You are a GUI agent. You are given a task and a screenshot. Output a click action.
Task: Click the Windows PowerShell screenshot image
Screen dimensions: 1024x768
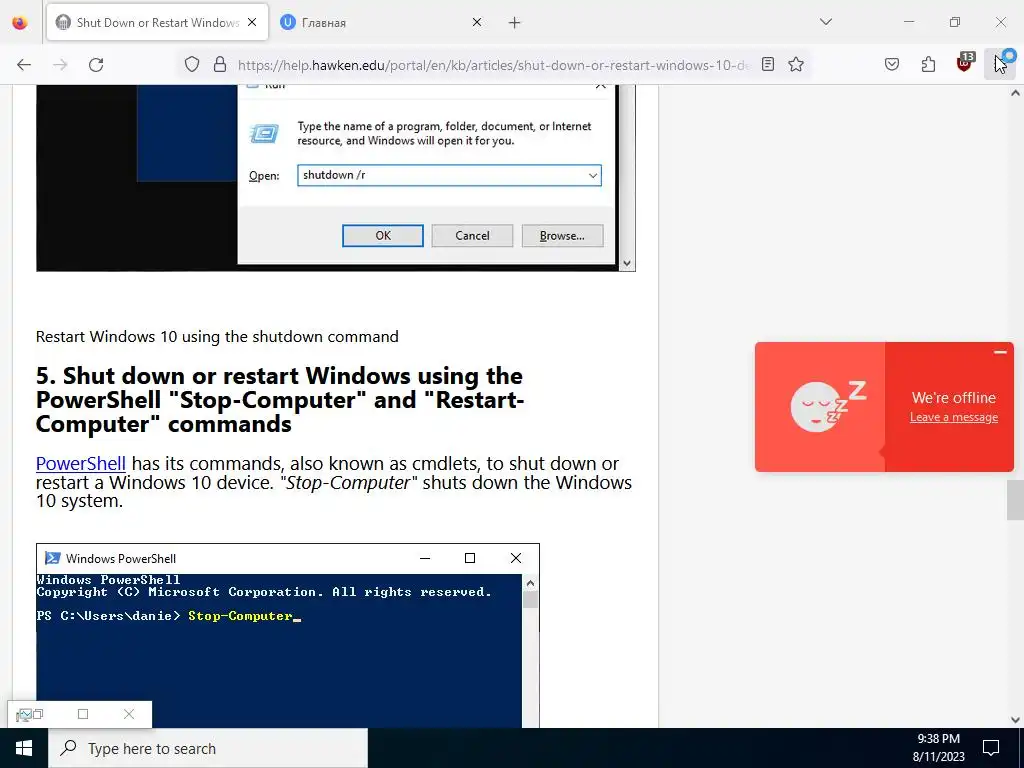pyautogui.click(x=288, y=635)
